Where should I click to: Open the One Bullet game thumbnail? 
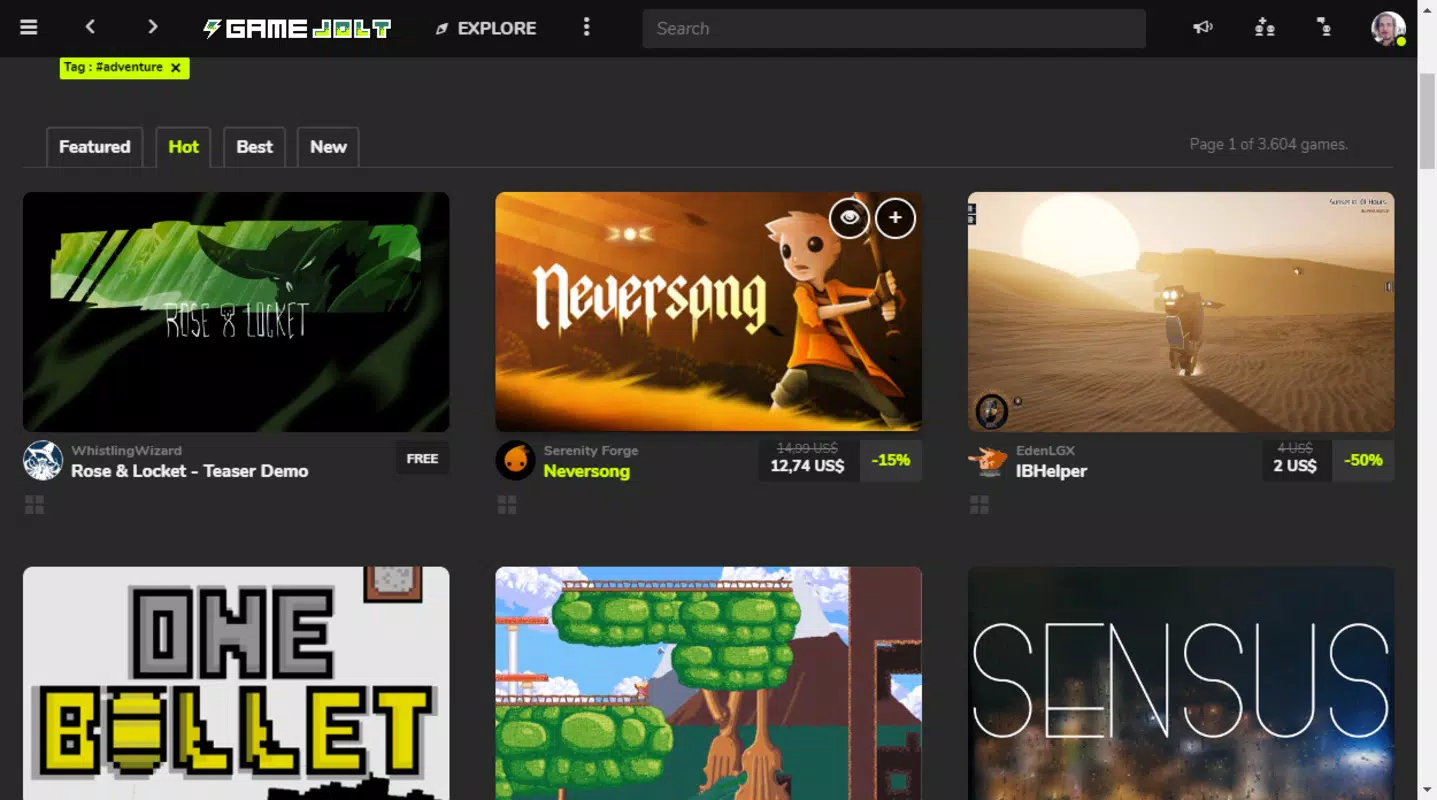(236, 684)
